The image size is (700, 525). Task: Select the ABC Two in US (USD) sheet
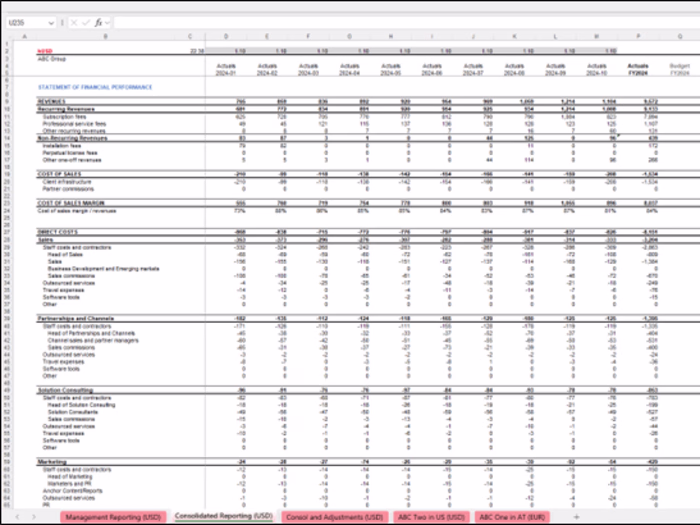click(x=431, y=517)
